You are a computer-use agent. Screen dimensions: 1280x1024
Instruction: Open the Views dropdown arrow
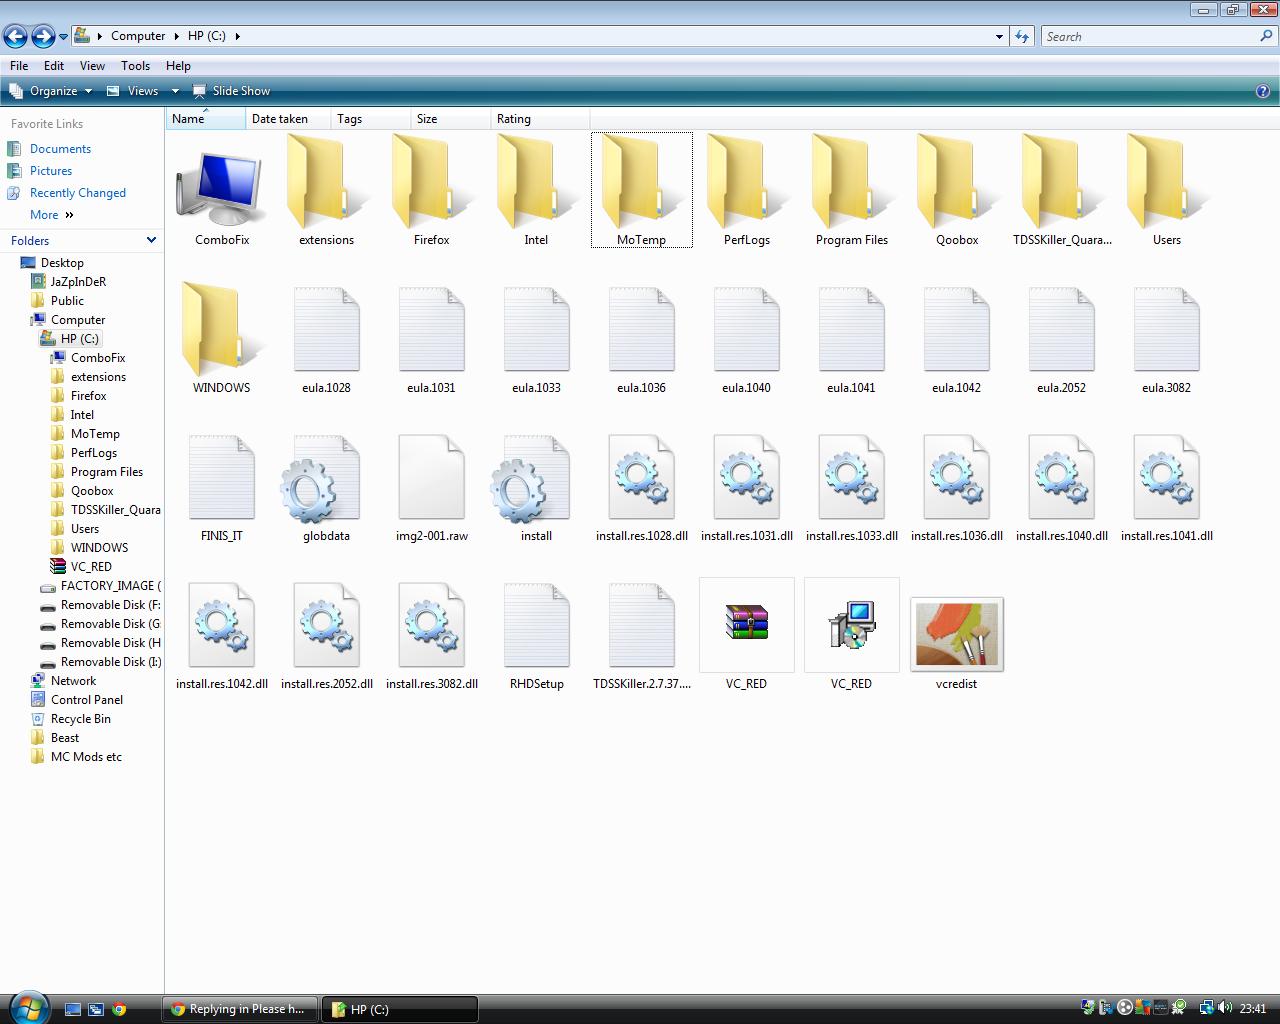click(x=175, y=91)
